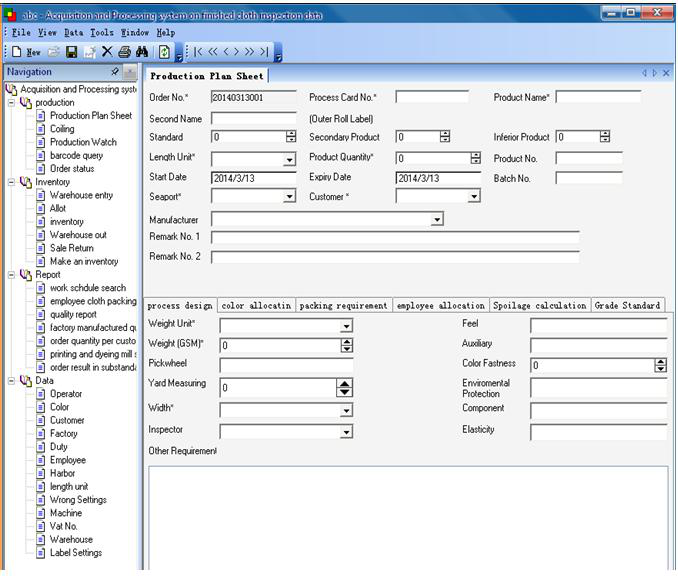Open the Tools menu
This screenshot has height=576, width=678.
[102, 32]
